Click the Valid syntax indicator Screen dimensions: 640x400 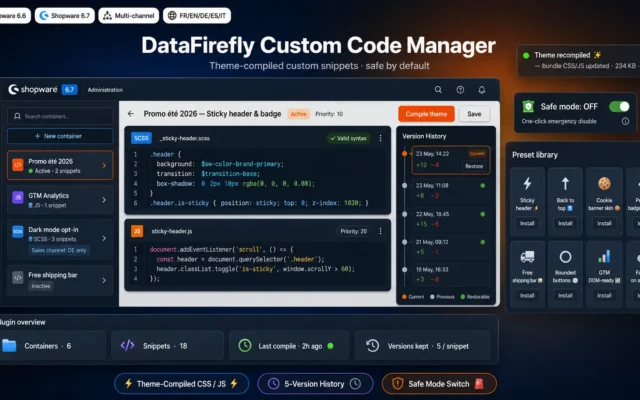coord(349,138)
